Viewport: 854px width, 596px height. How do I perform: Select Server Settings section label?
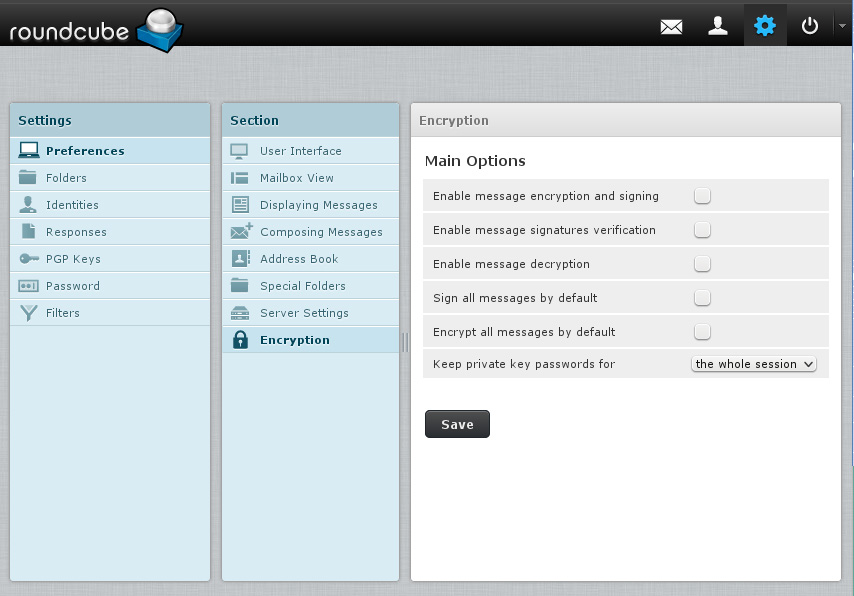click(x=304, y=313)
